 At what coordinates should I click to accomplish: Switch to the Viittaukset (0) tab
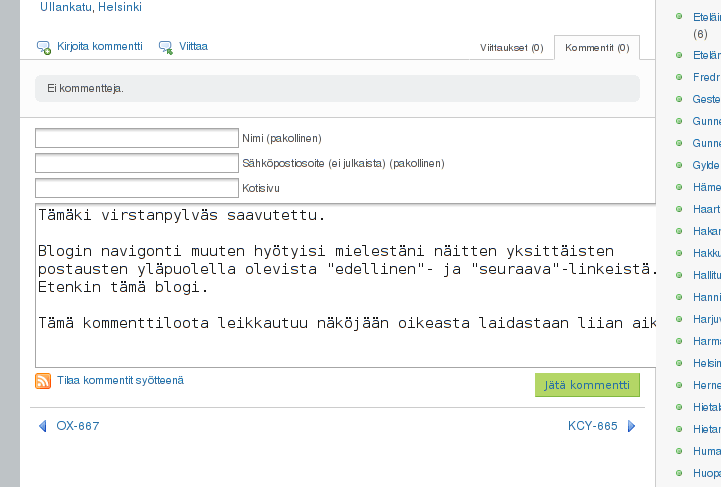click(512, 48)
